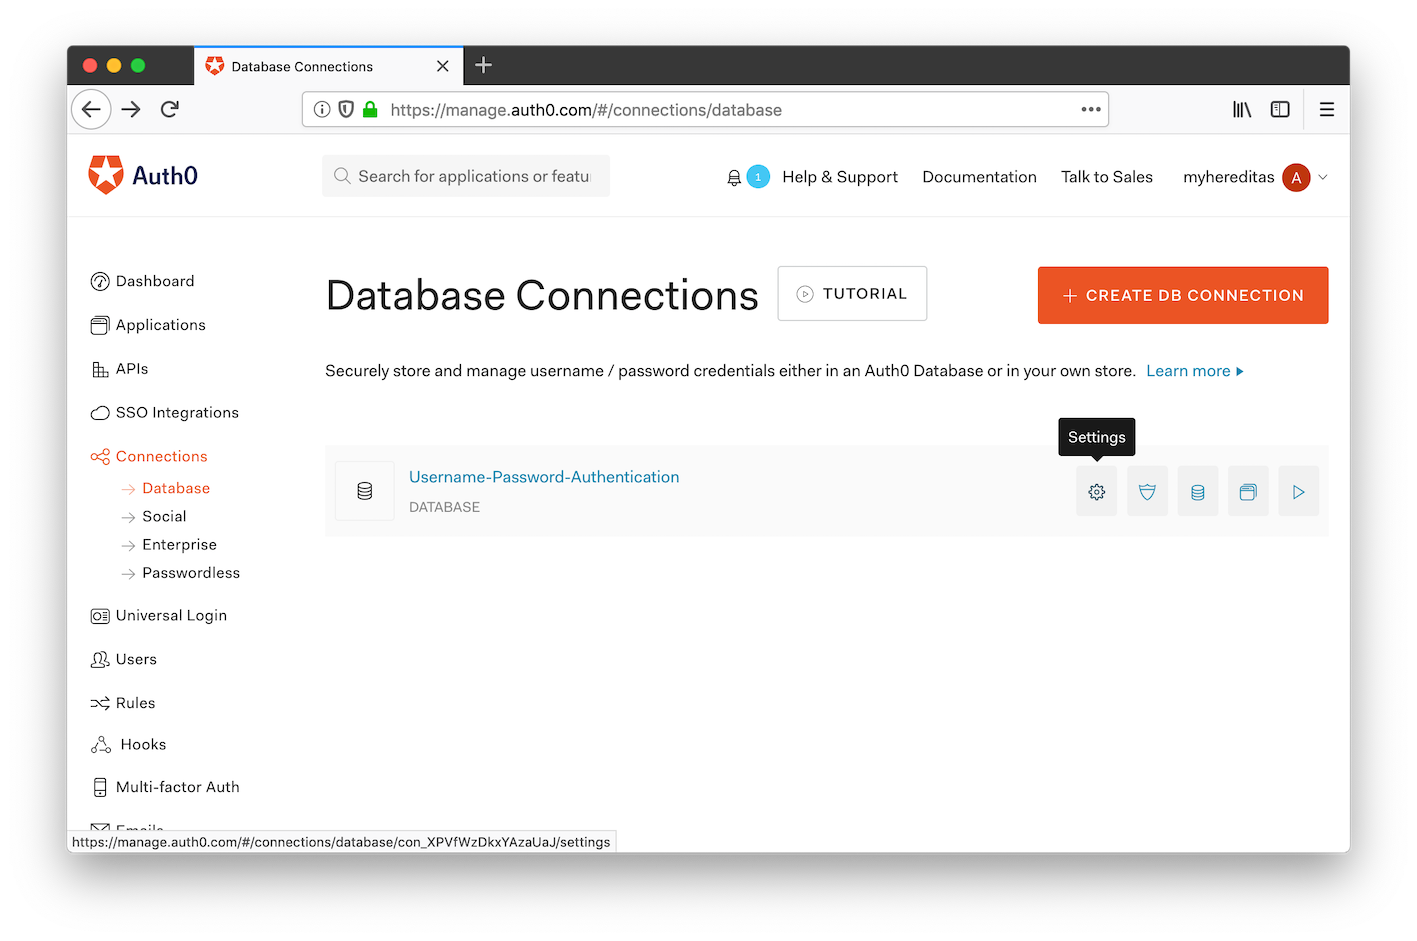The width and height of the screenshot is (1417, 941).
Task: Reload the page with the refresh icon
Action: click(x=170, y=109)
